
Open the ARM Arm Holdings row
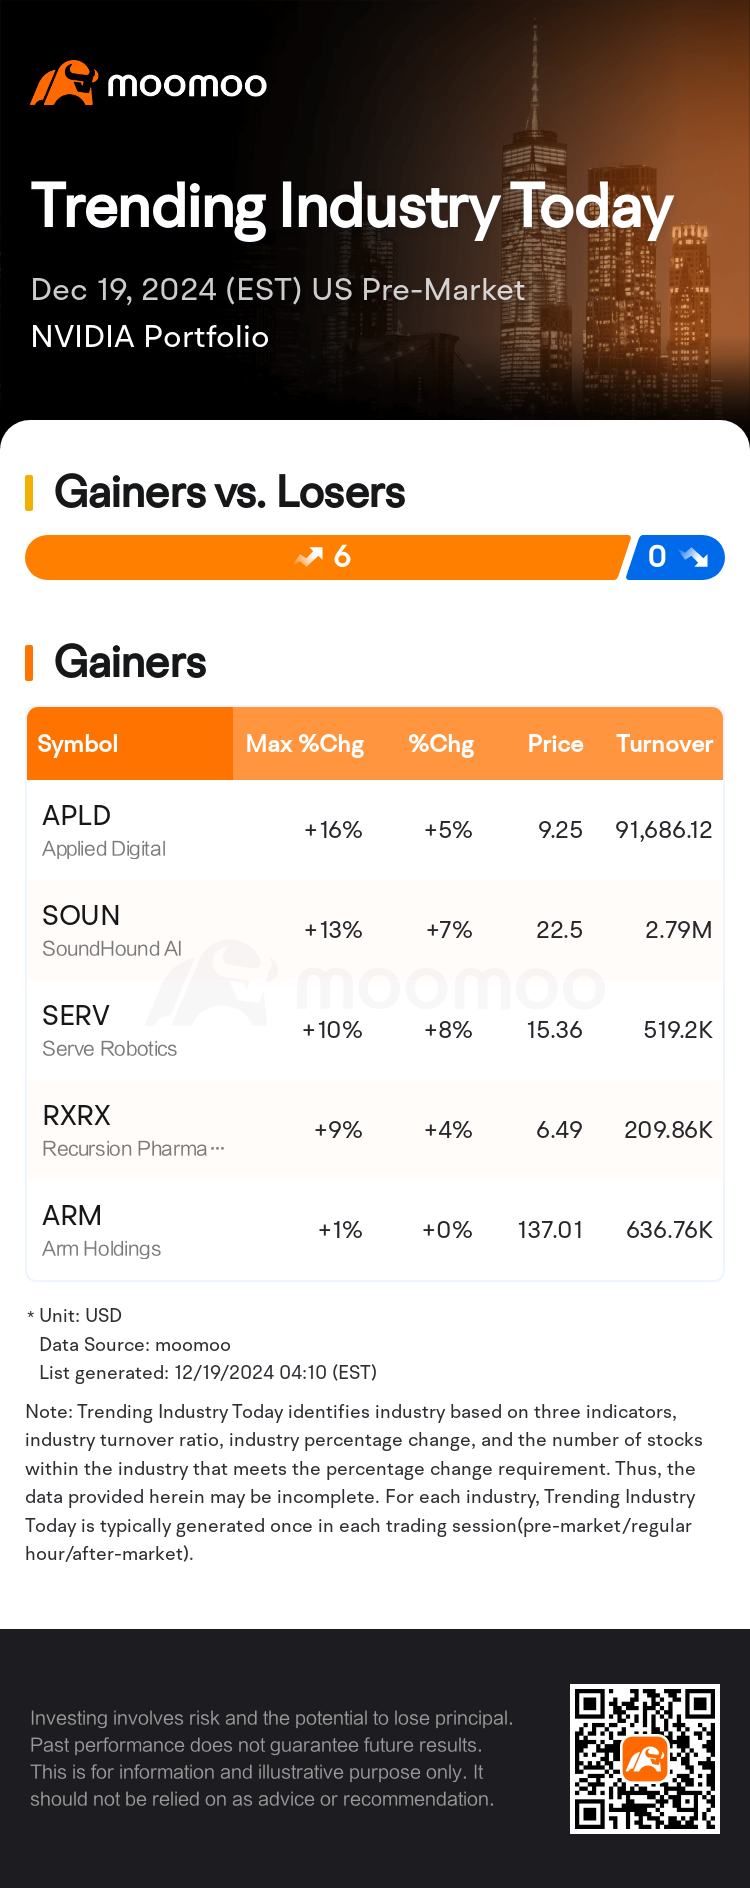375,1230
